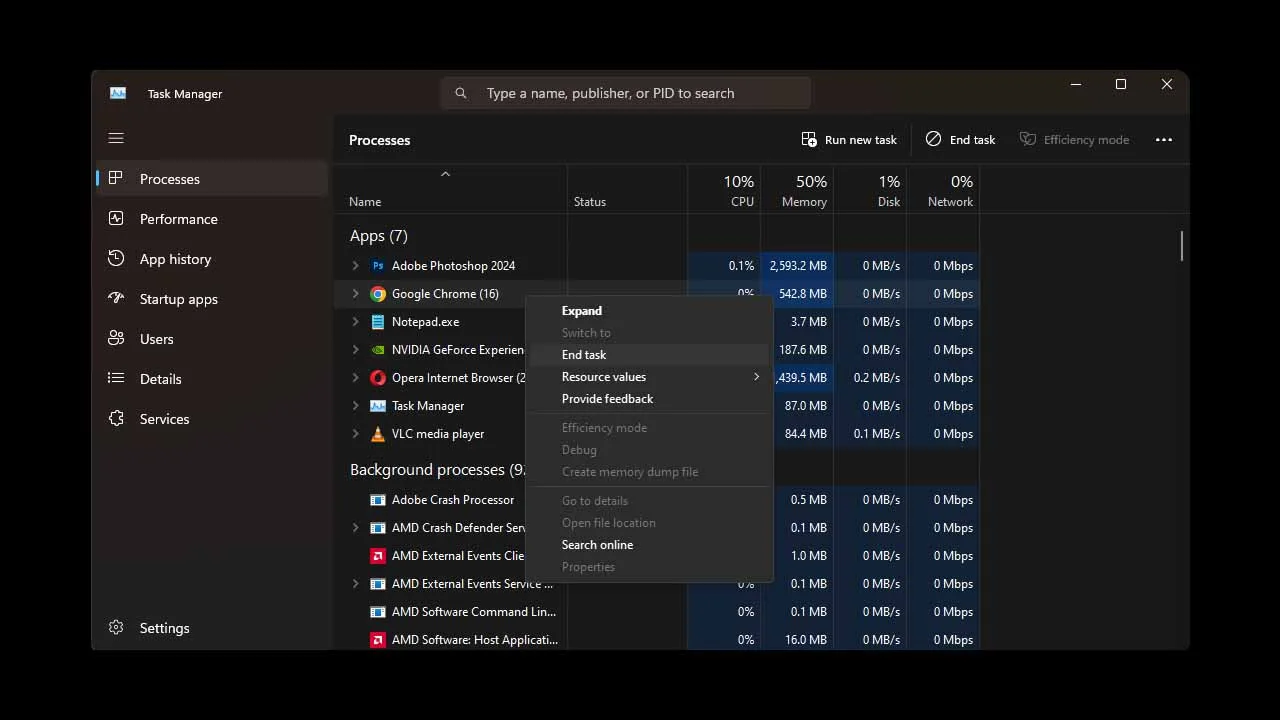This screenshot has width=1280, height=720.
Task: Expand the Adobe Photoshop 2024 process group
Action: click(355, 266)
